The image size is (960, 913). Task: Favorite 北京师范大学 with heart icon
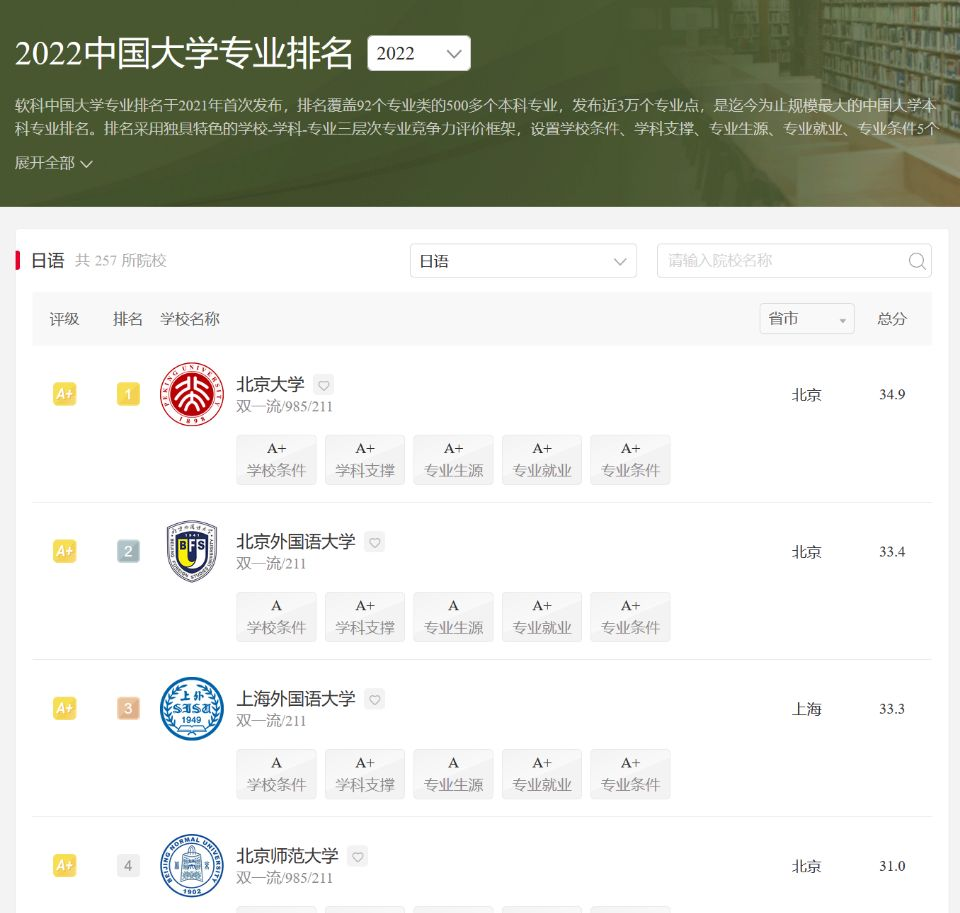pos(358,856)
